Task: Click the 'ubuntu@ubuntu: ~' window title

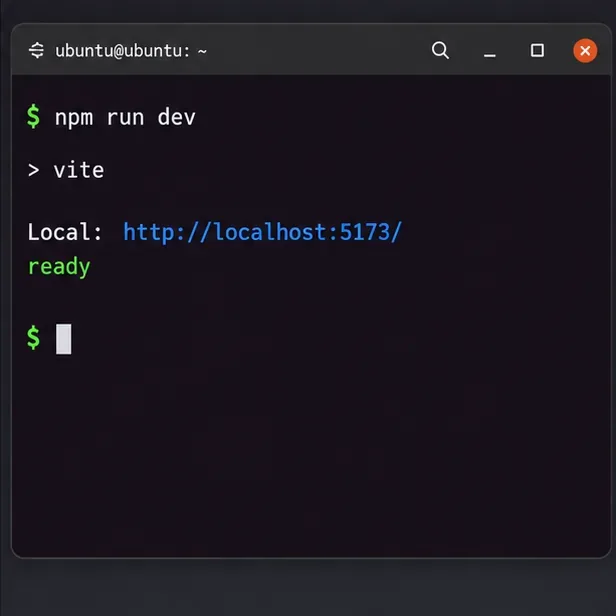Action: click(x=131, y=51)
